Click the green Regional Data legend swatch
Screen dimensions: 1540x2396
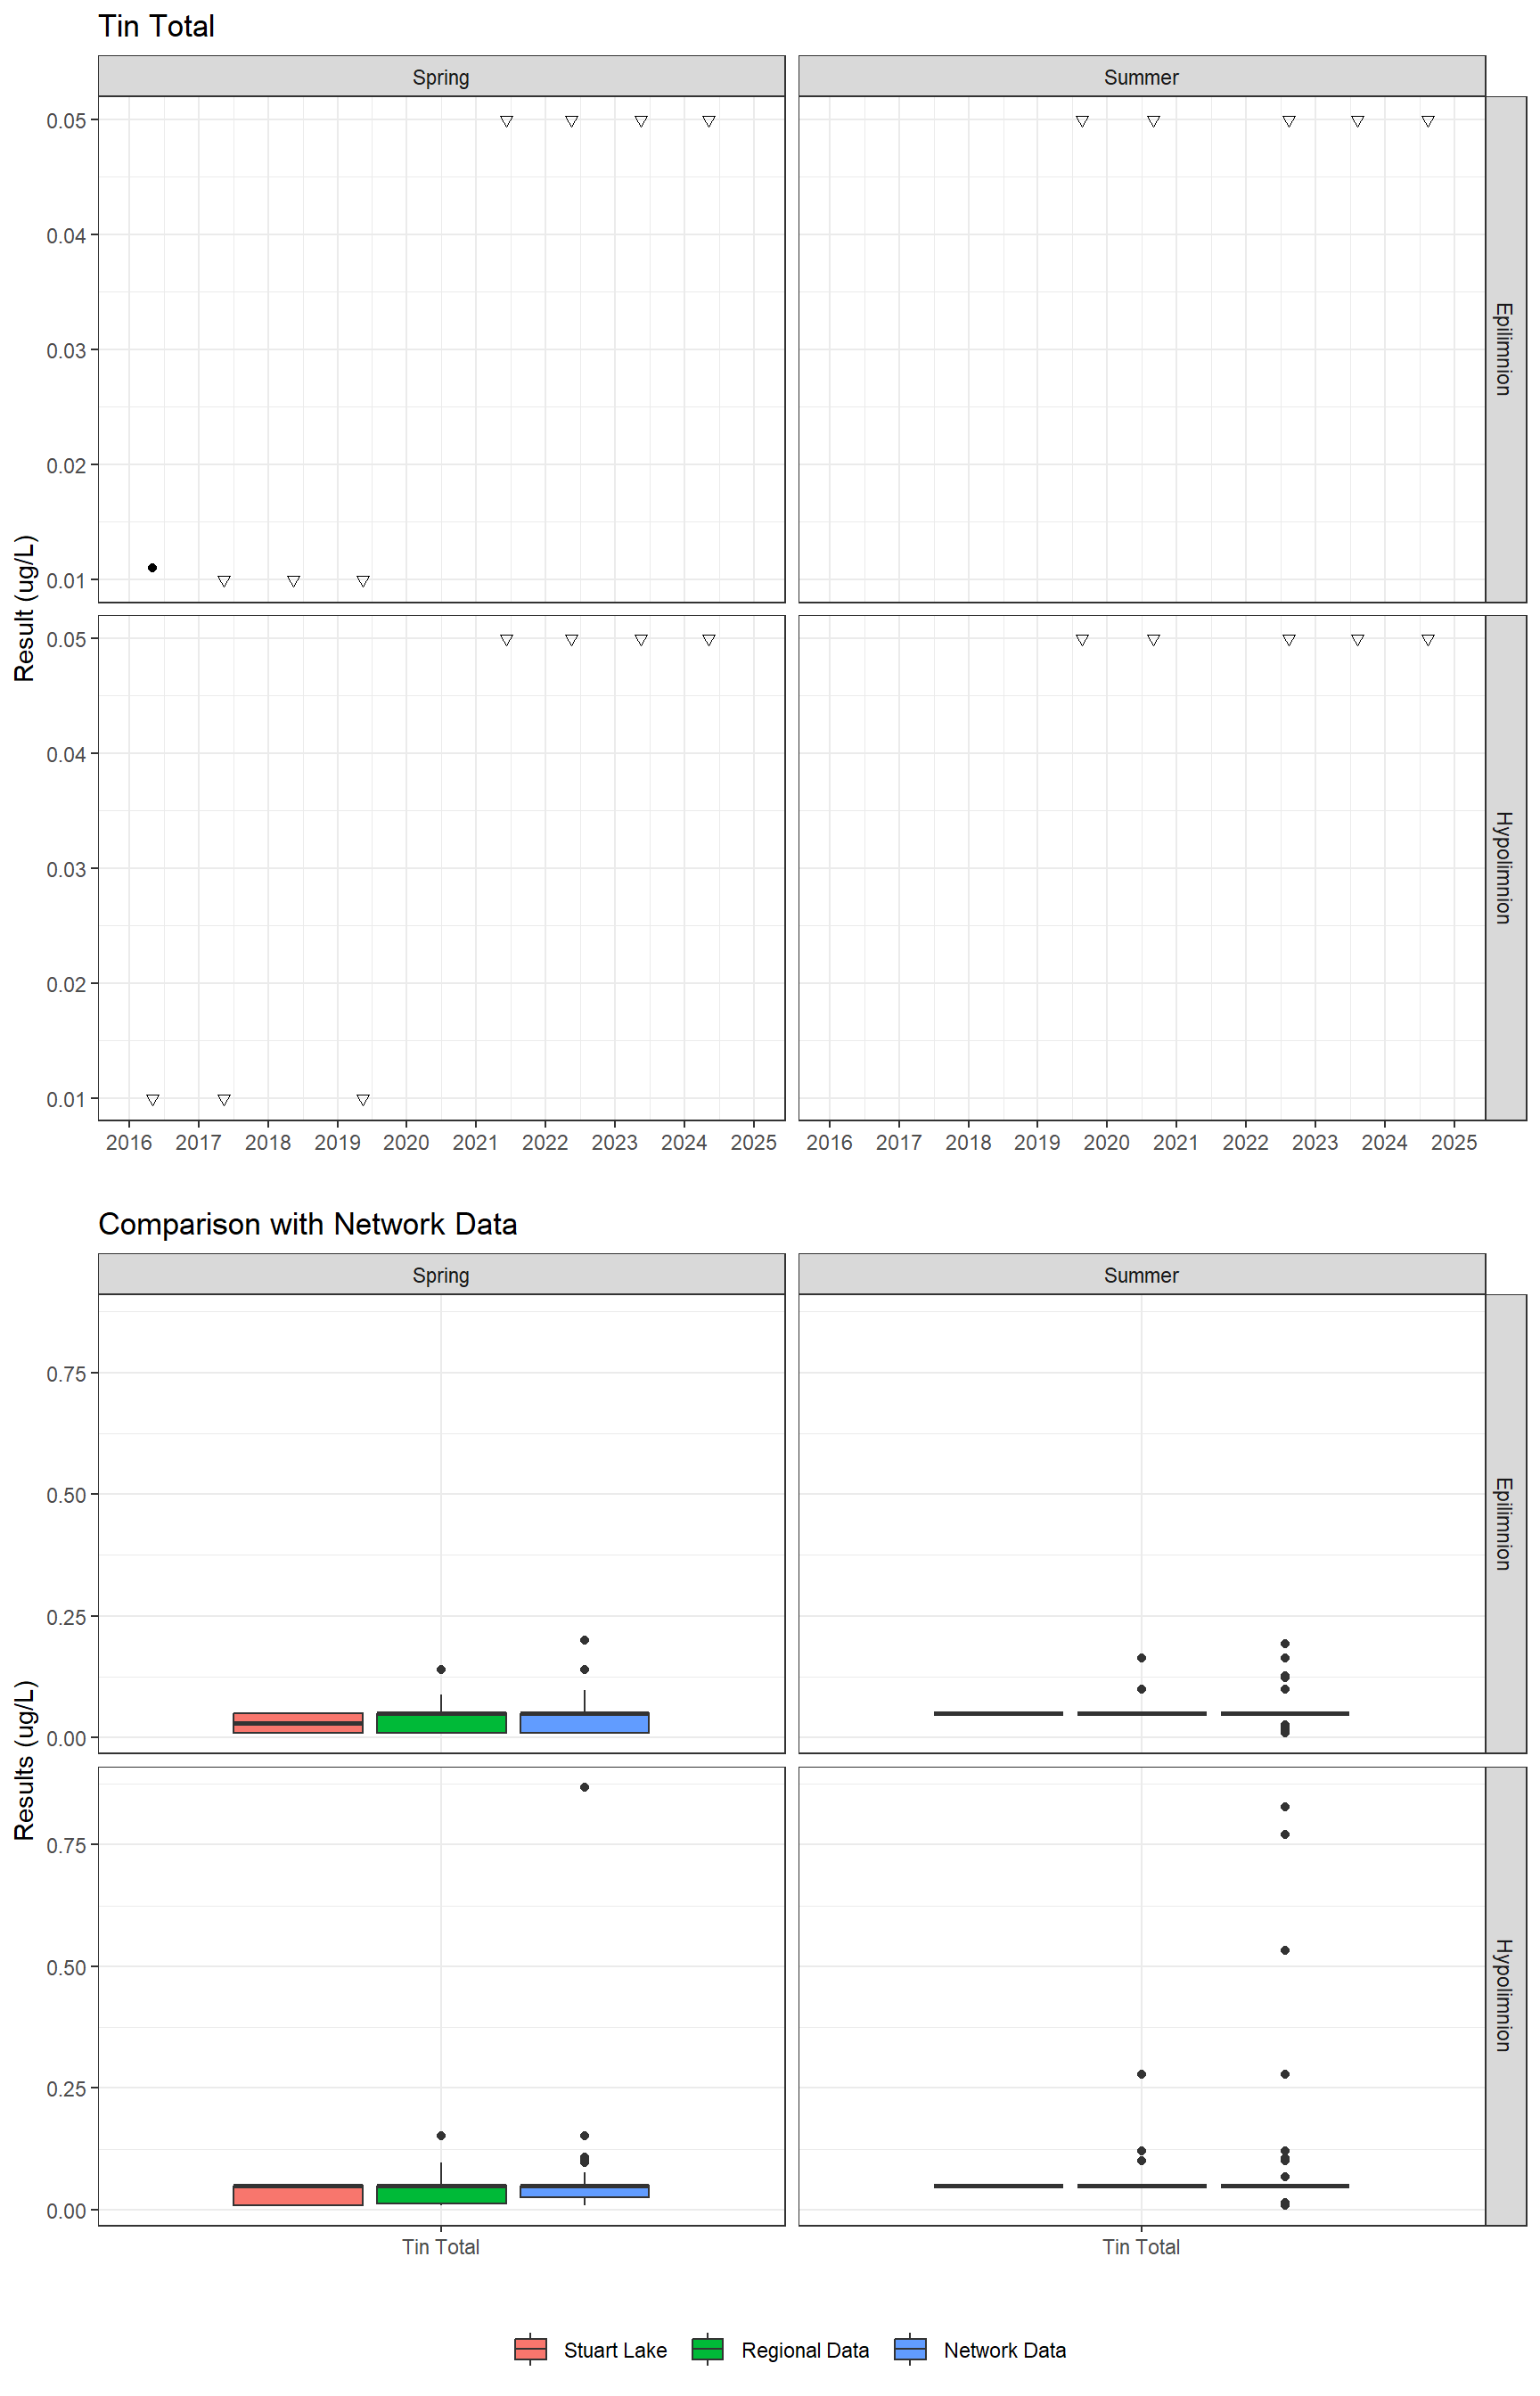coord(707,2349)
